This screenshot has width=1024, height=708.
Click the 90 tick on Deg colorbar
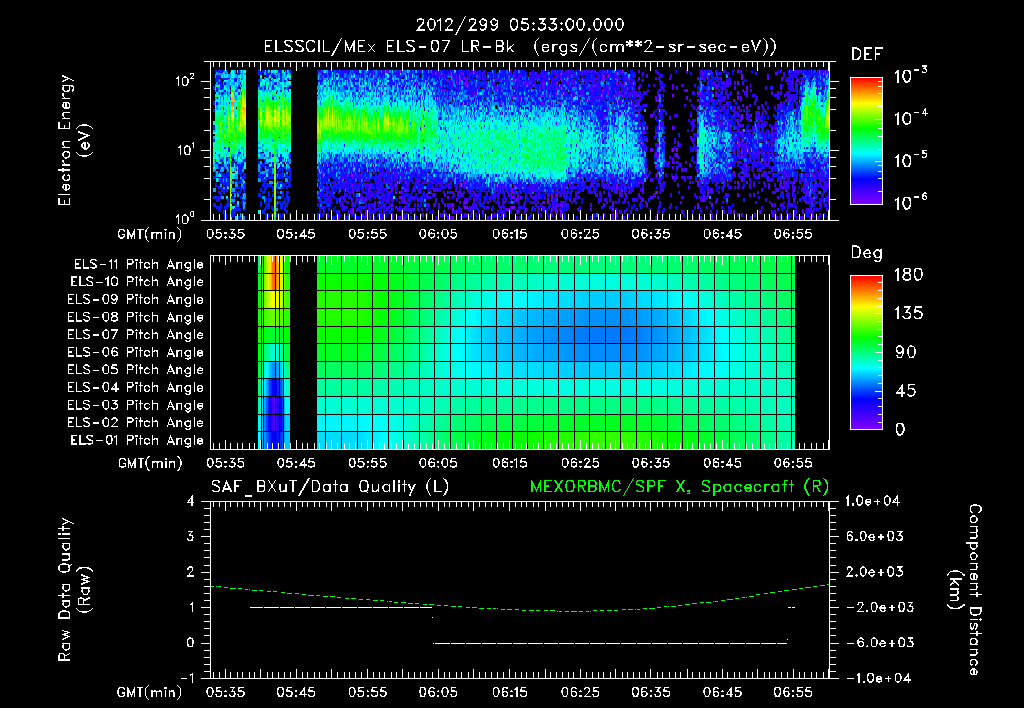(x=906, y=352)
